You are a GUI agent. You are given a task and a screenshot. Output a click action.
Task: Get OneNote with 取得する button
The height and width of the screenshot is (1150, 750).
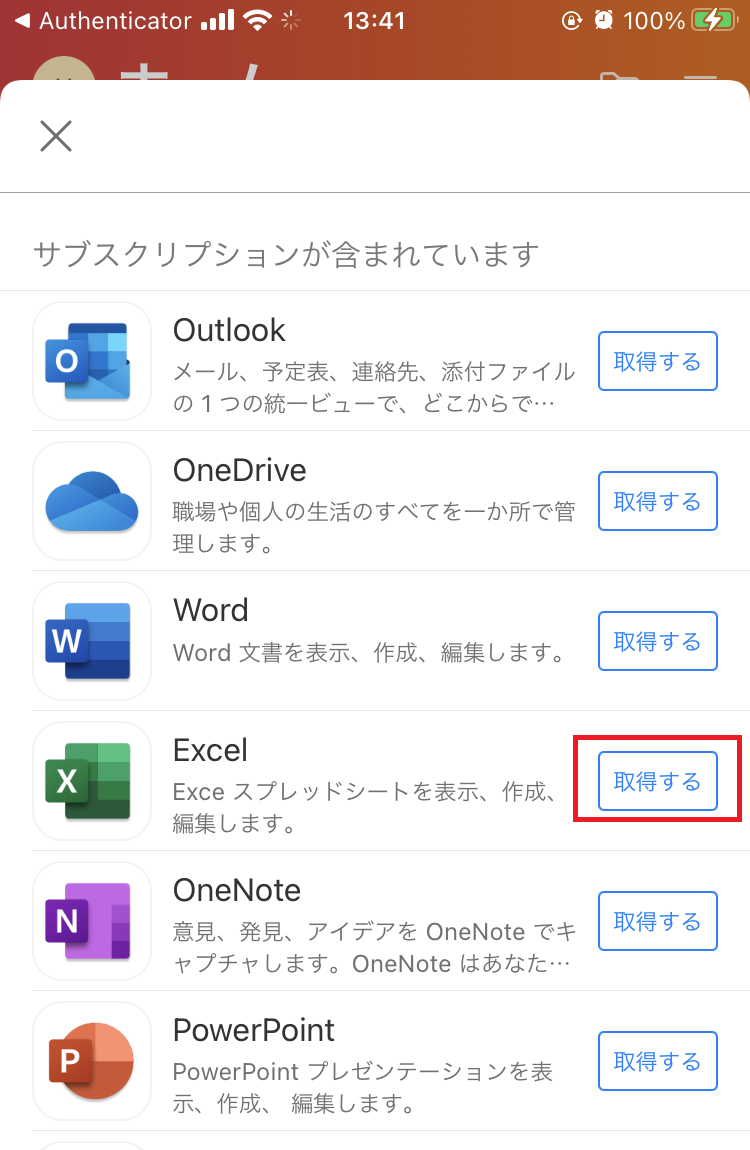tap(658, 921)
